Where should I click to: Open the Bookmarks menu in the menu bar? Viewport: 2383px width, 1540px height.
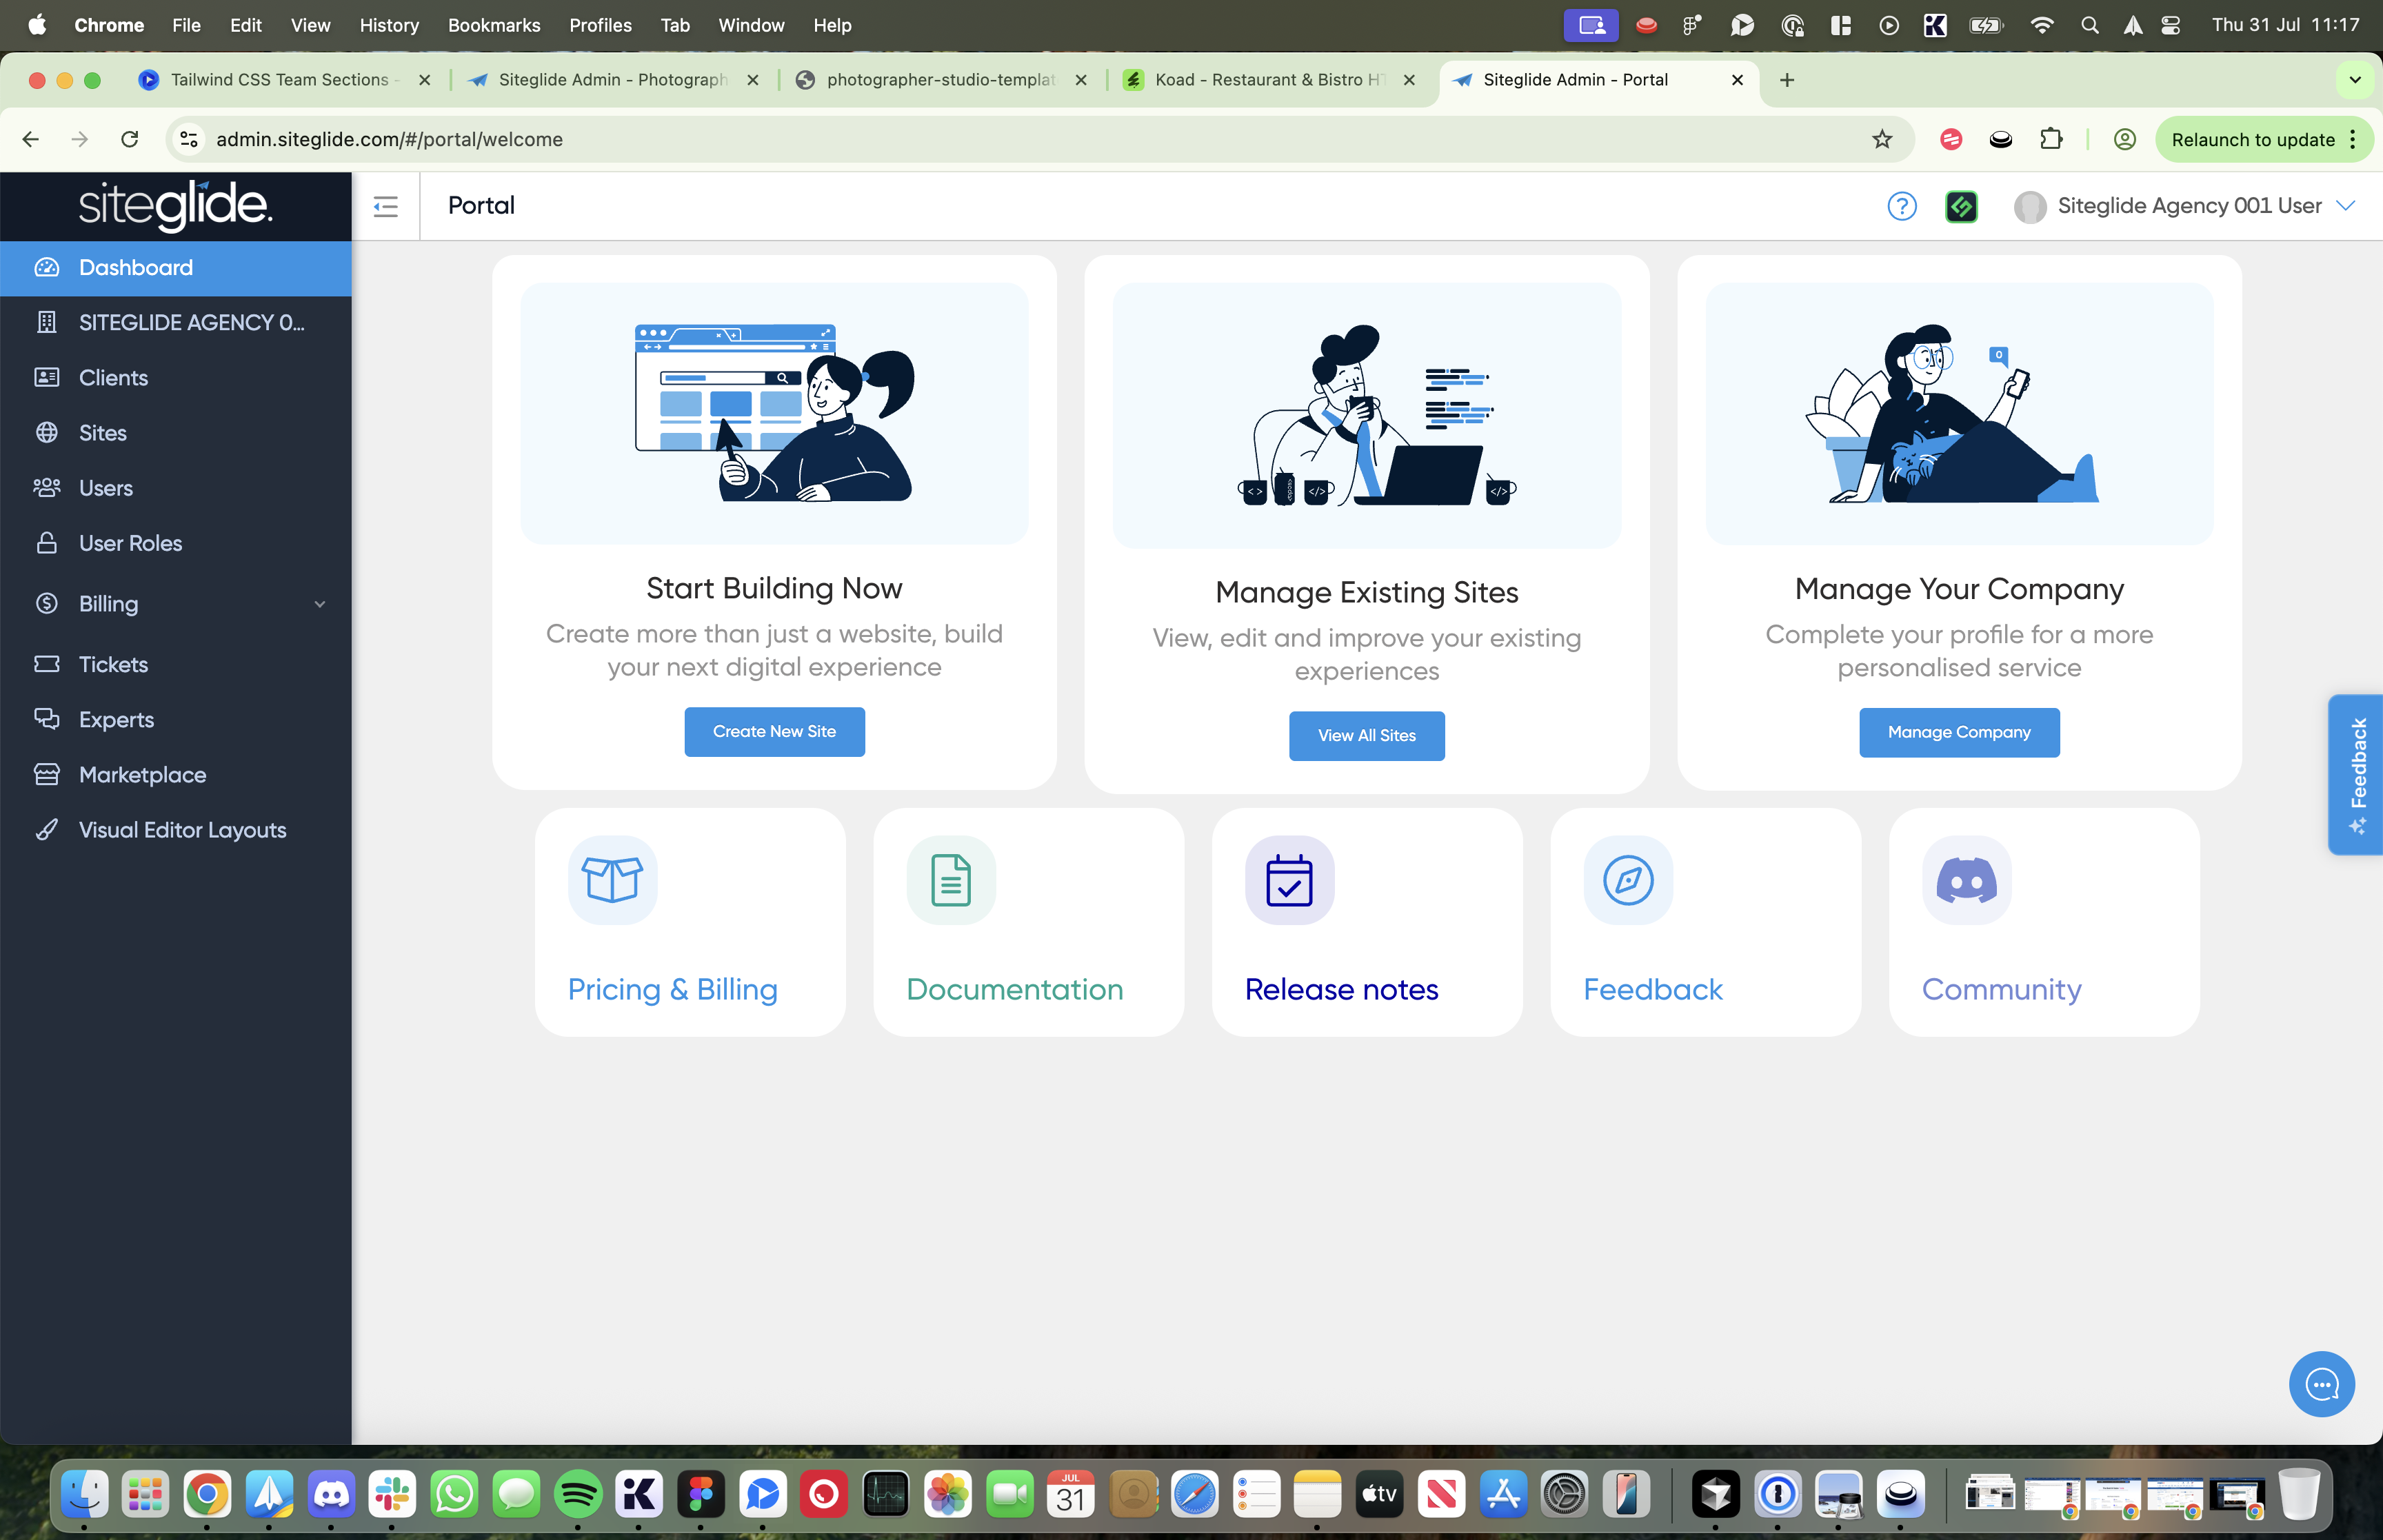pos(494,25)
